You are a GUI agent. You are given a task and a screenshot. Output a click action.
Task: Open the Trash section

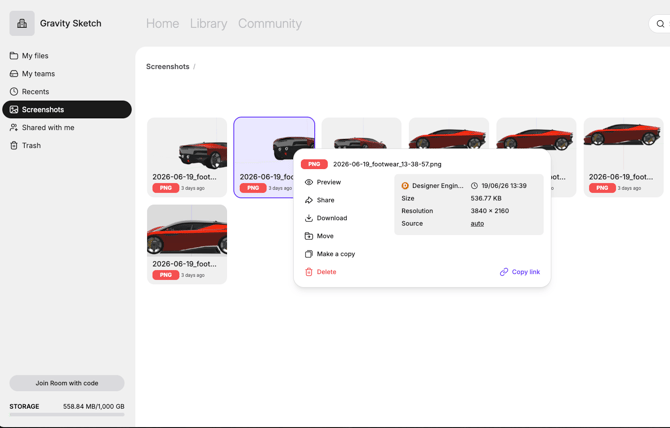[x=31, y=145]
